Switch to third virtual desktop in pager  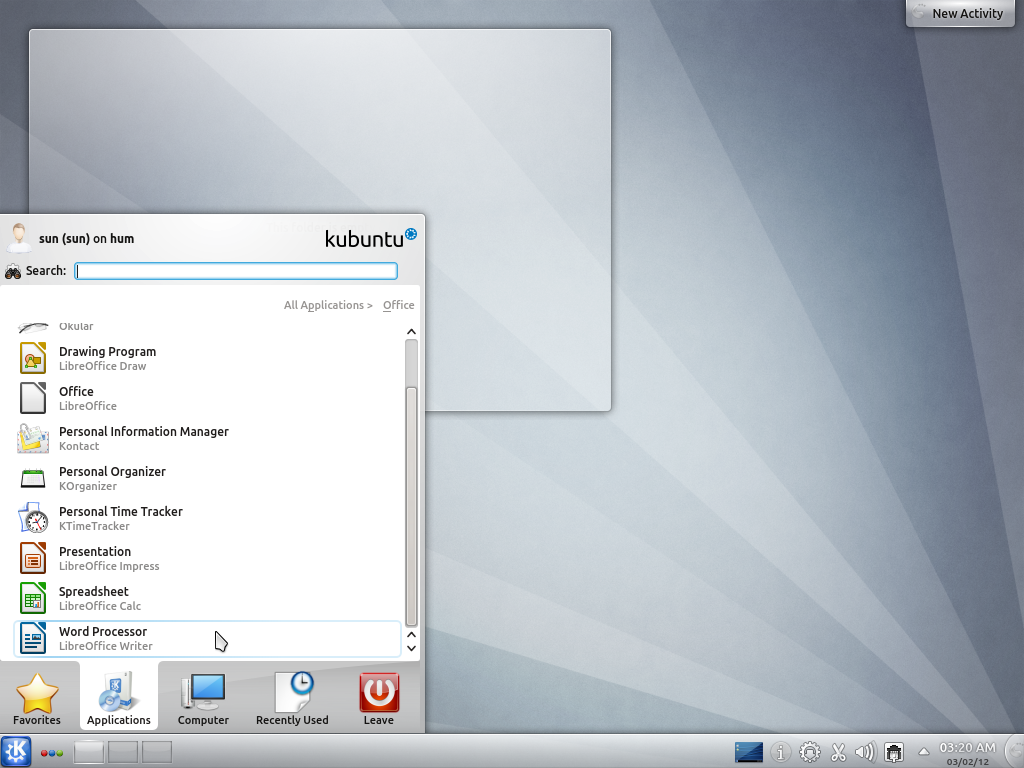click(x=157, y=752)
